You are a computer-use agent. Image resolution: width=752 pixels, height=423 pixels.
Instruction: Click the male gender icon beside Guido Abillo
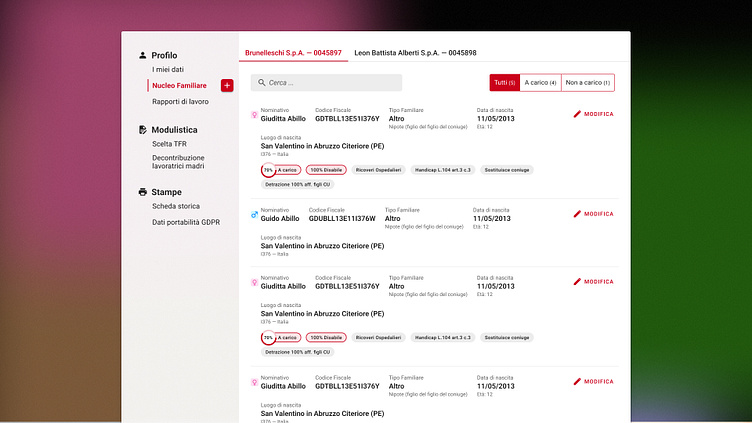point(254,214)
